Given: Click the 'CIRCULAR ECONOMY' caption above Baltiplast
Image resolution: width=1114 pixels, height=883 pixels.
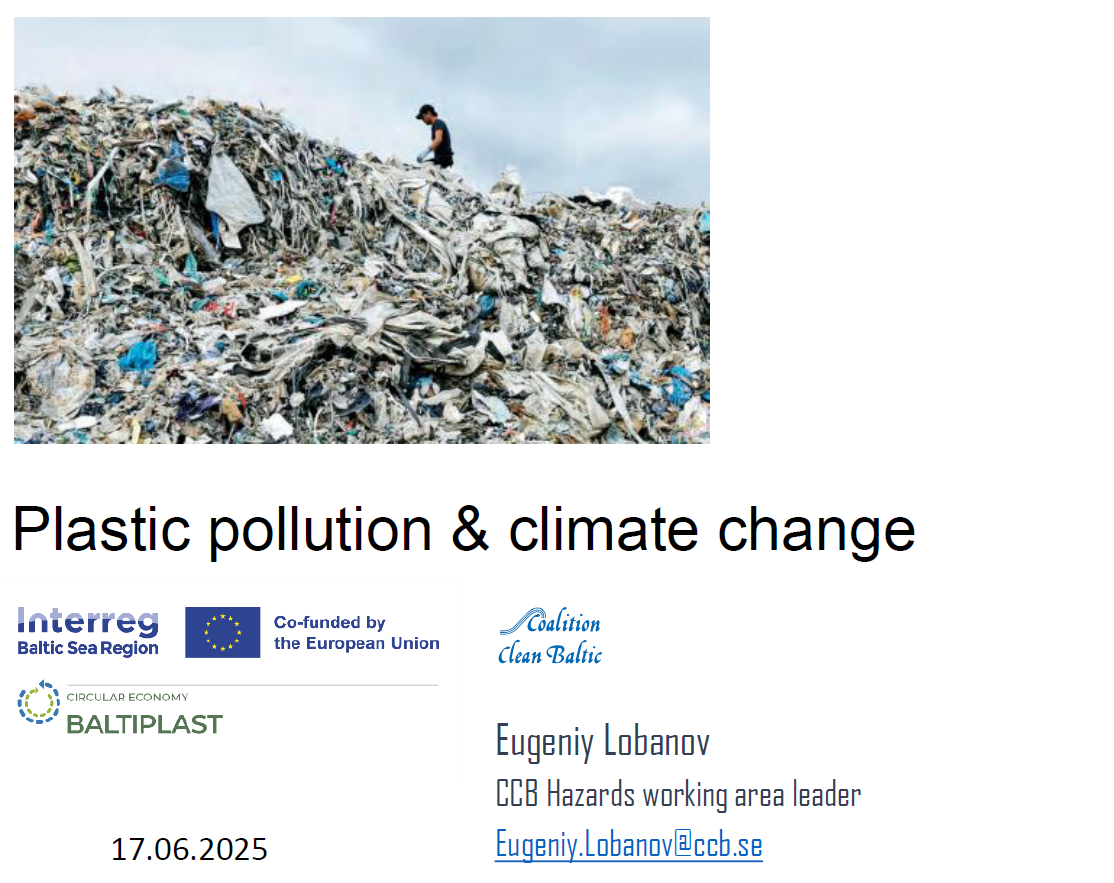Looking at the screenshot, I should pos(127,697).
